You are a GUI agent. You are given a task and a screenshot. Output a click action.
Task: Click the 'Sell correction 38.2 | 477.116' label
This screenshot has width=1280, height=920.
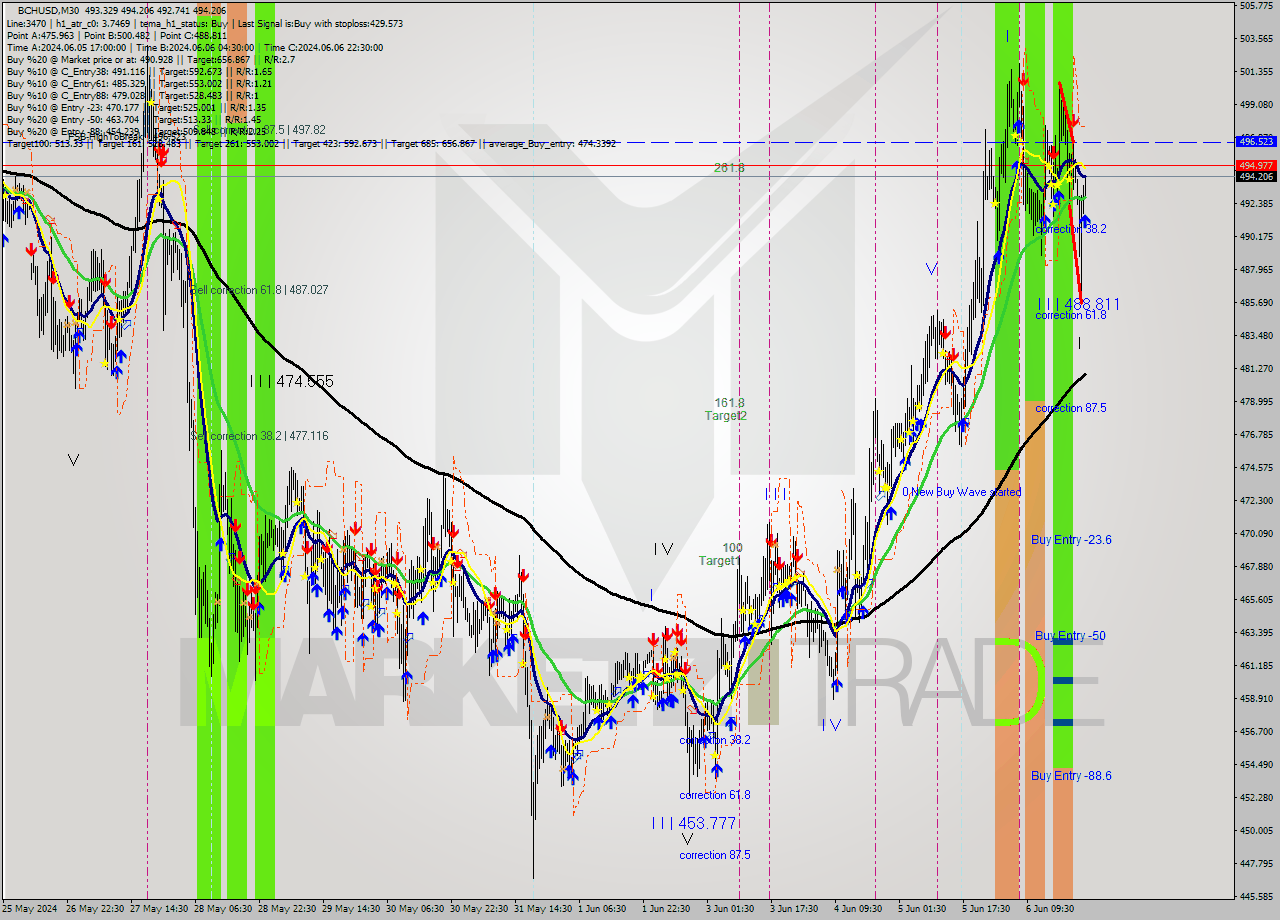259,436
